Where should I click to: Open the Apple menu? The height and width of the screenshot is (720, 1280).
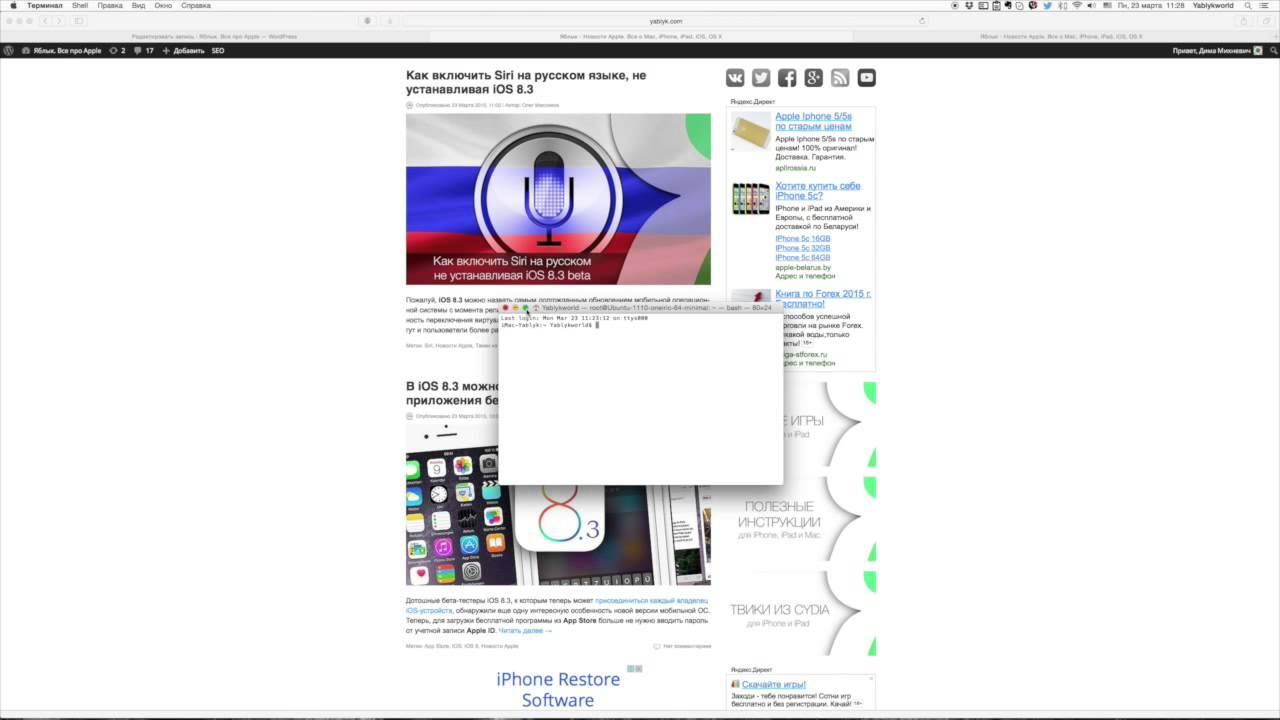coord(13,6)
